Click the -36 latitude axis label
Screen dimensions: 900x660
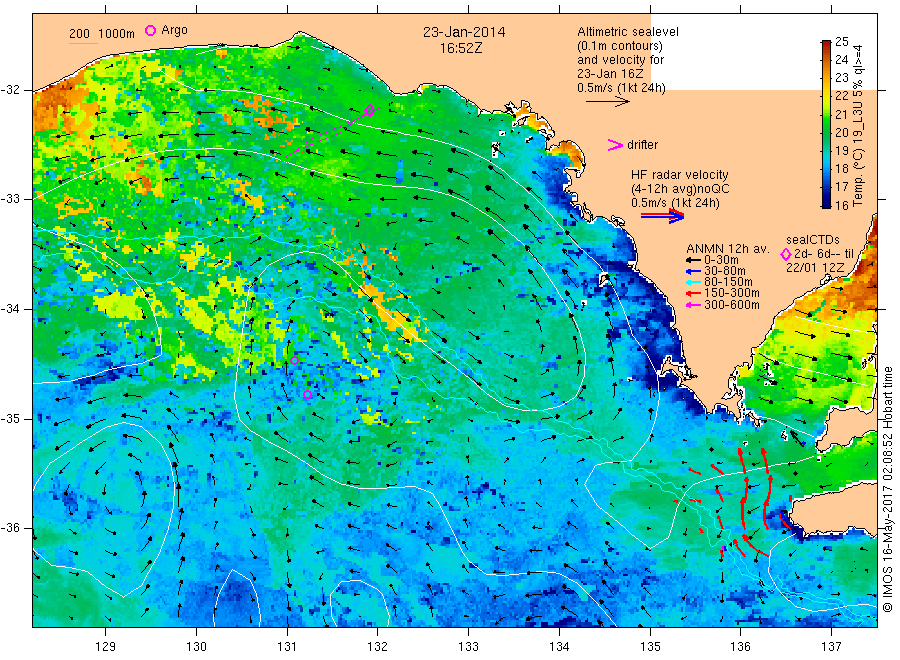pyautogui.click(x=10, y=527)
